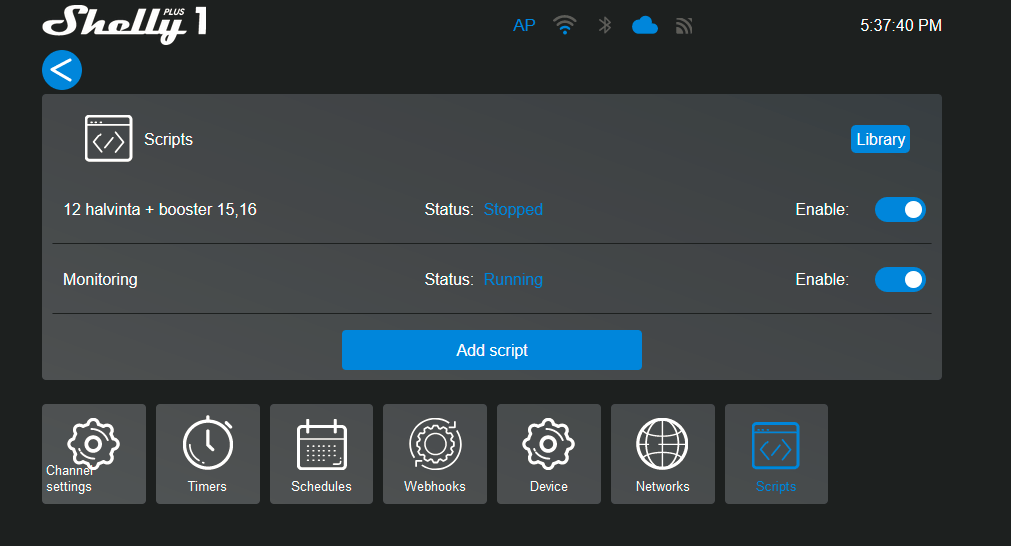Click the RSS-style signal icon in header
The width and height of the screenshot is (1011, 546).
[x=684, y=25]
